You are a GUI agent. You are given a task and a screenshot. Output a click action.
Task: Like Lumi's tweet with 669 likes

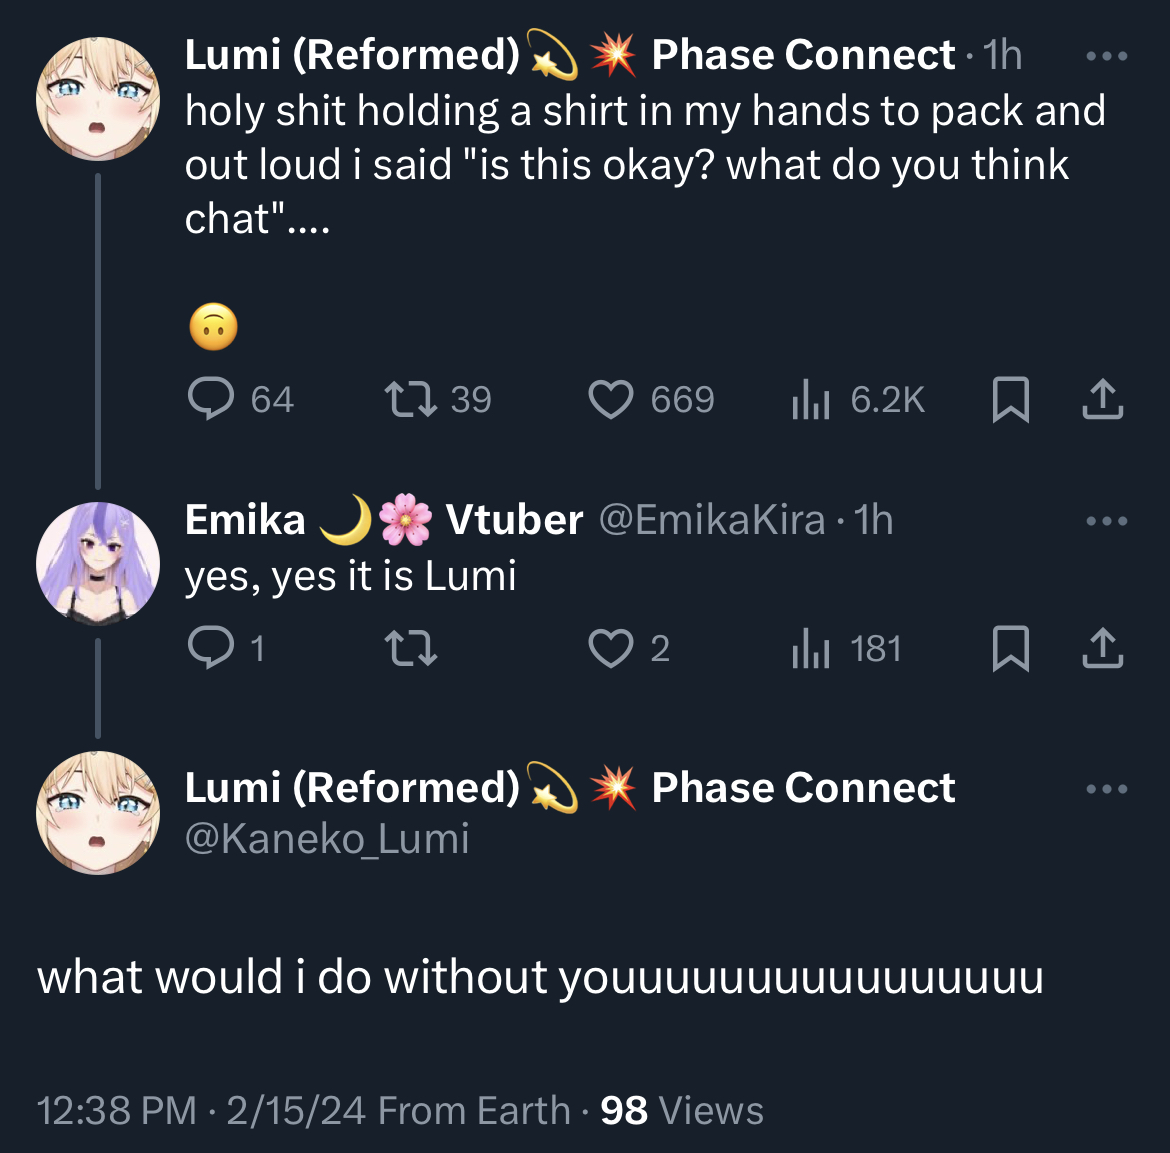(610, 399)
